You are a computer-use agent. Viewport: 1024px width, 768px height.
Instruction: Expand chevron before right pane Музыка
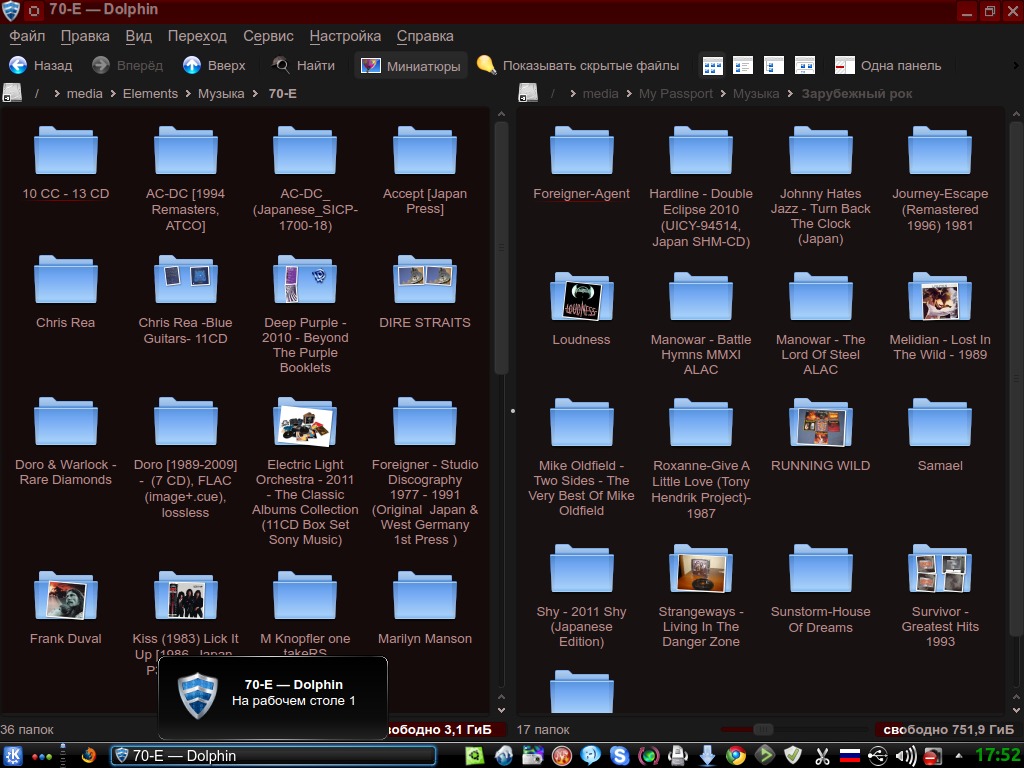click(x=723, y=93)
